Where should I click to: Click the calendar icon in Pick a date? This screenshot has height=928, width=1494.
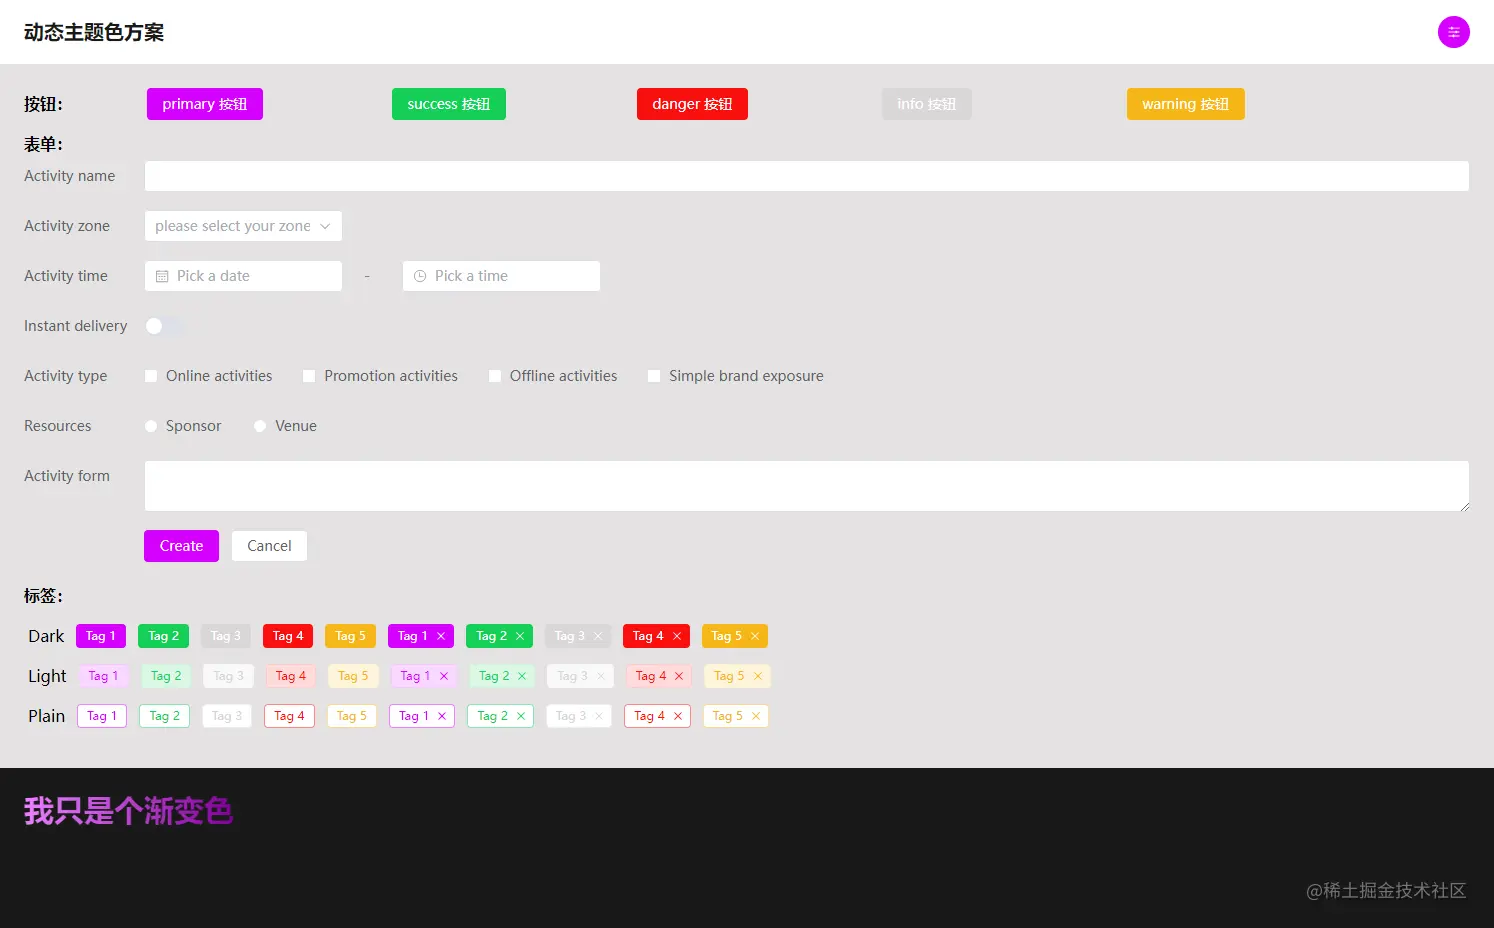coord(162,276)
